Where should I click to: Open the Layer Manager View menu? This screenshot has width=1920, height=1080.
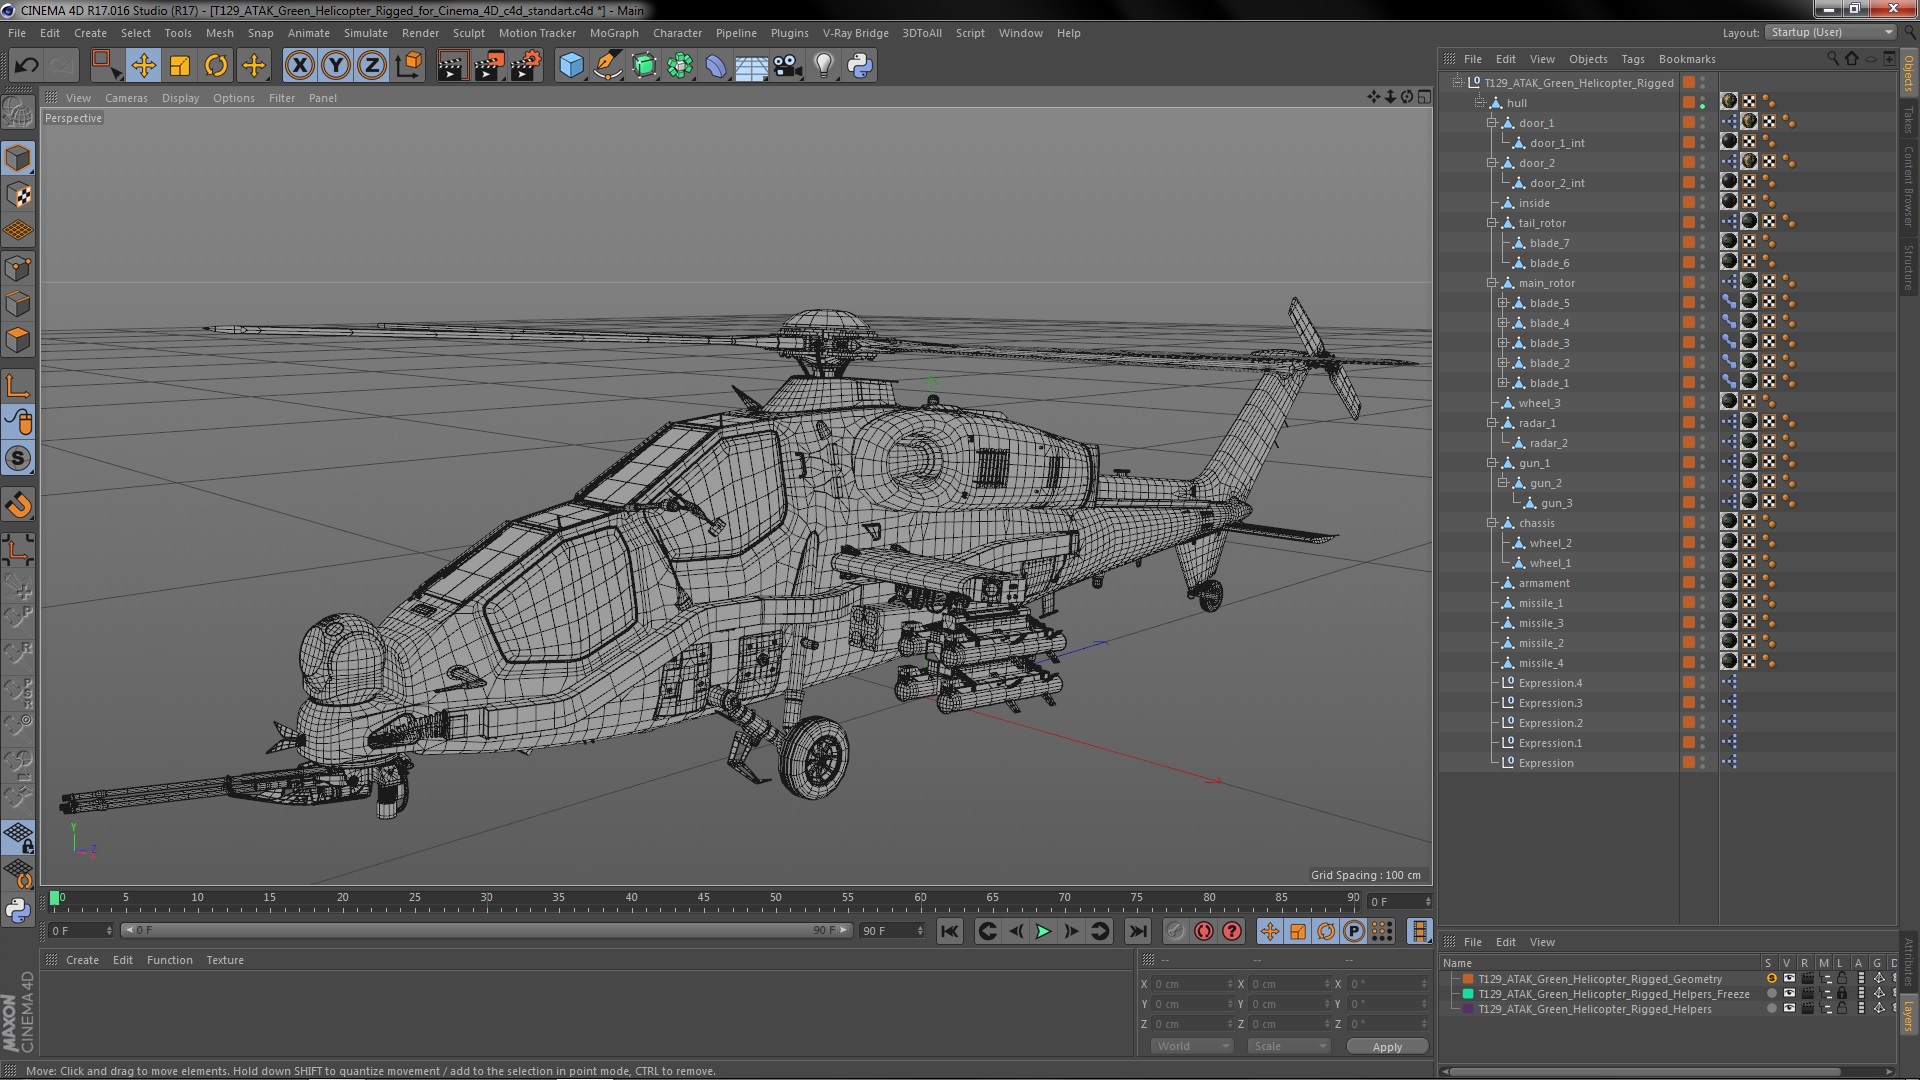pos(1542,942)
